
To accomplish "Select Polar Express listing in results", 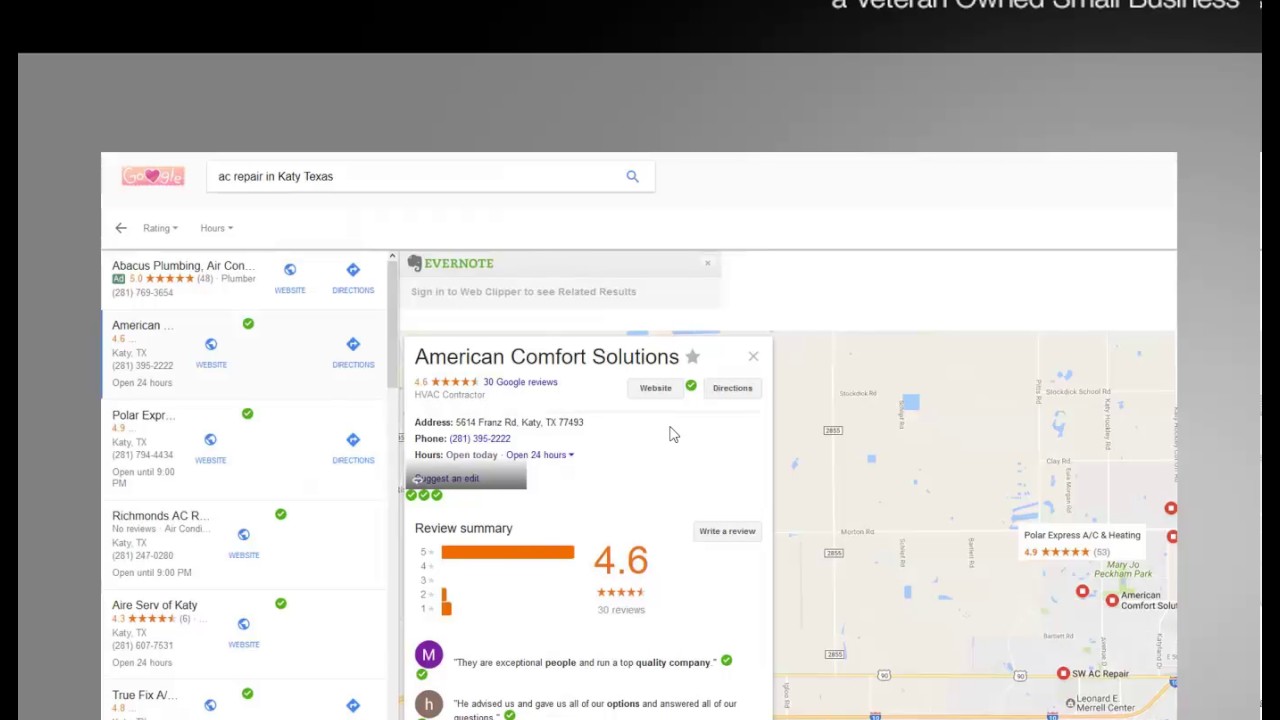I will [143, 415].
